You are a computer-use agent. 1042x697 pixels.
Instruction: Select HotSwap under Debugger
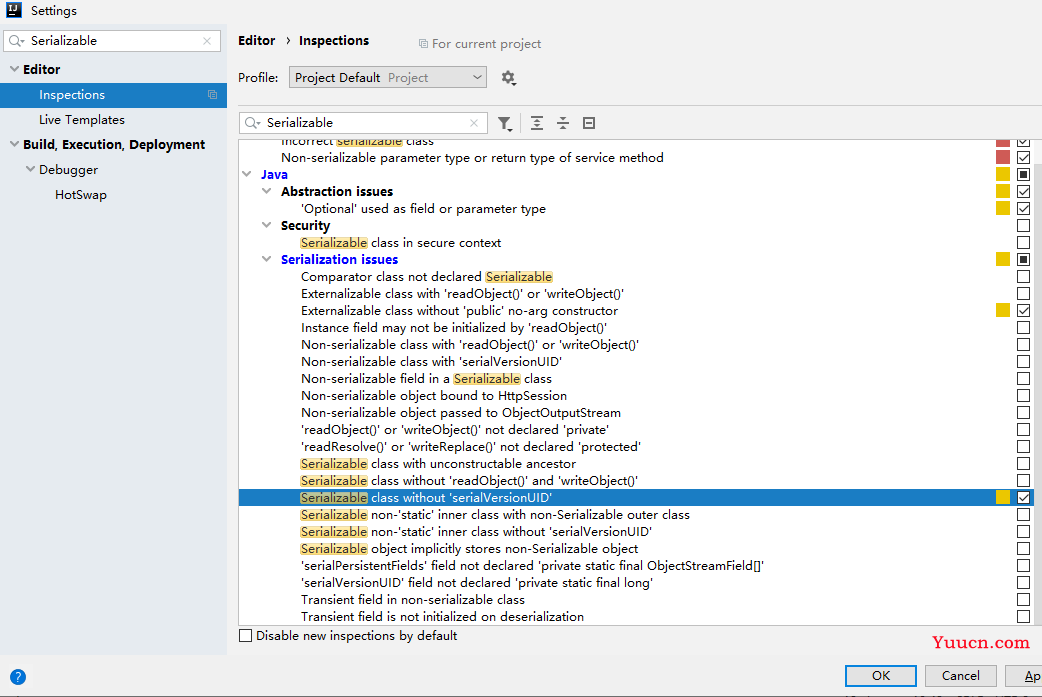pos(81,195)
